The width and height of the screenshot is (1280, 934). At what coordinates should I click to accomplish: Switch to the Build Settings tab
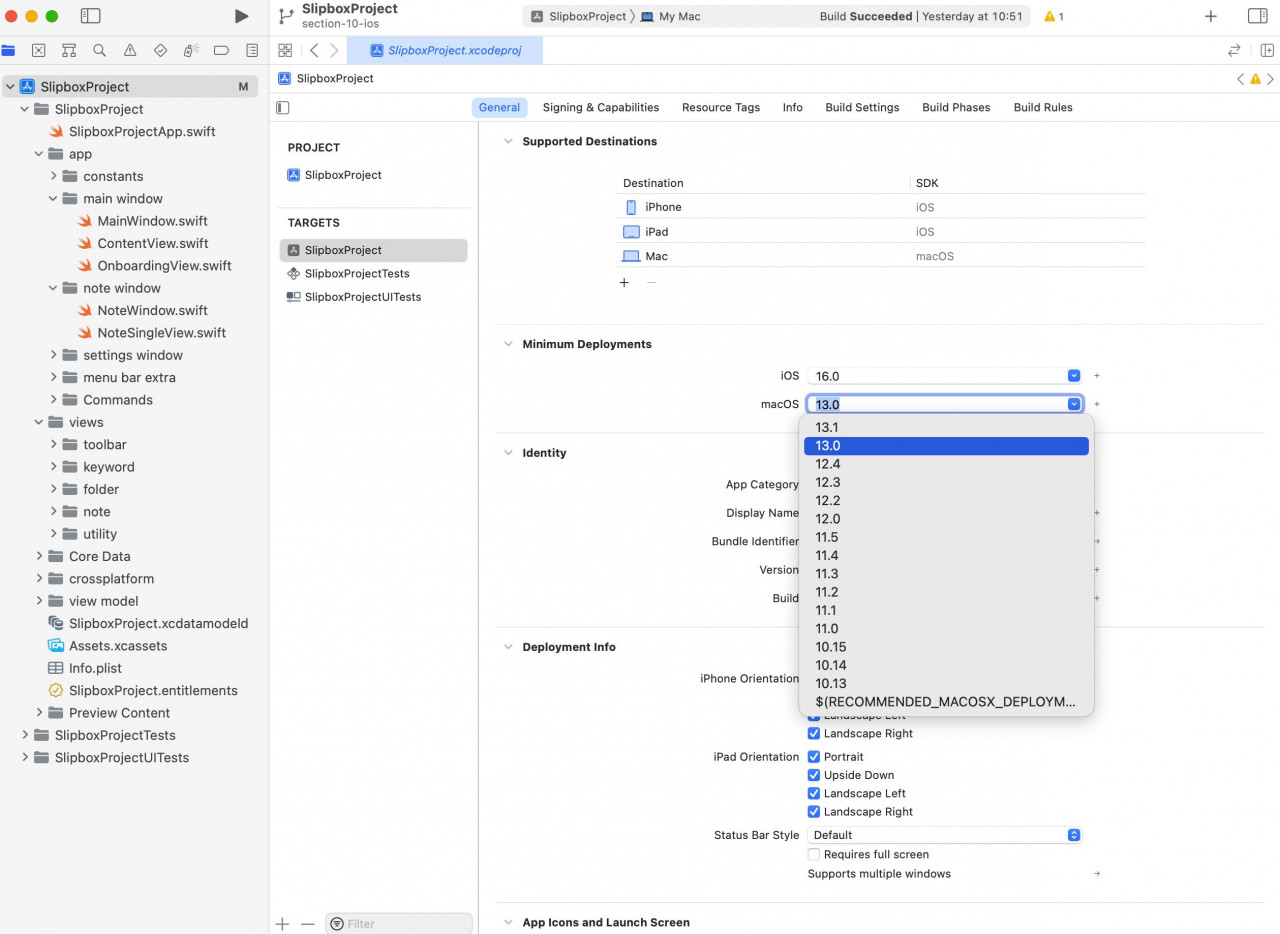[862, 107]
